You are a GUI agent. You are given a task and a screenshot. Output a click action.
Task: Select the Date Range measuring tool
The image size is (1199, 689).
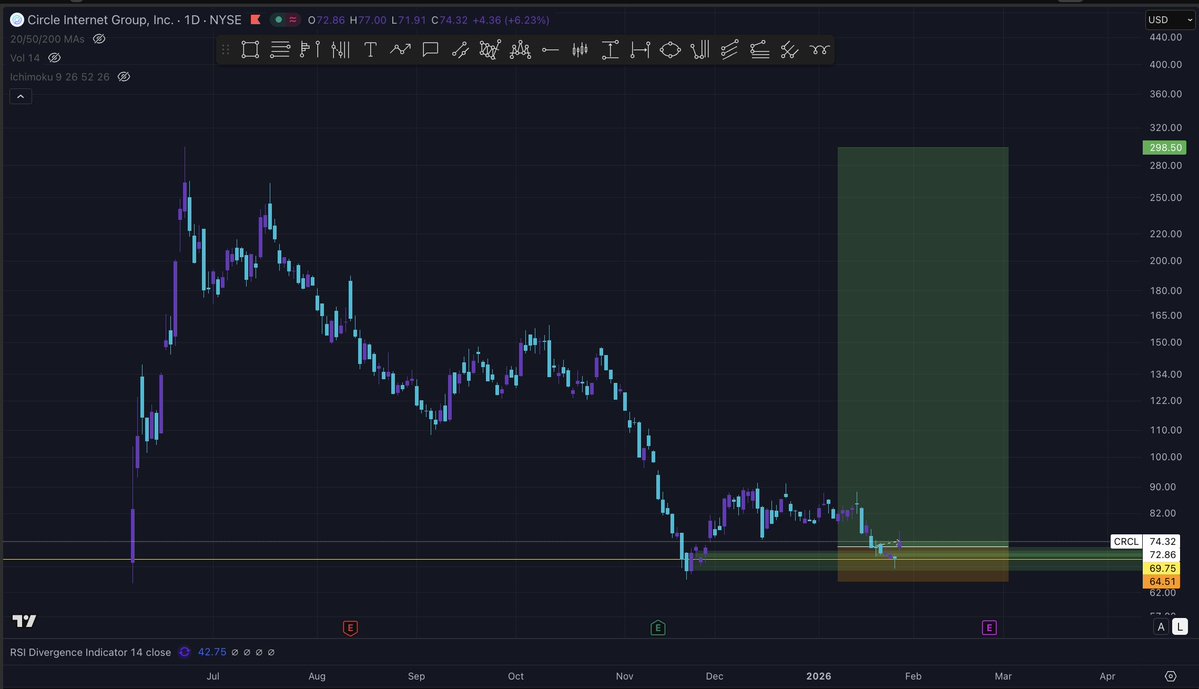[x=640, y=50]
